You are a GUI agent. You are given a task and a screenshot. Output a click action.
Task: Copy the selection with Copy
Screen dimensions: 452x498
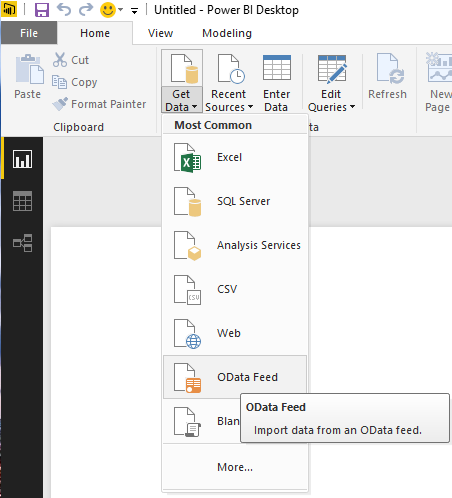75,82
